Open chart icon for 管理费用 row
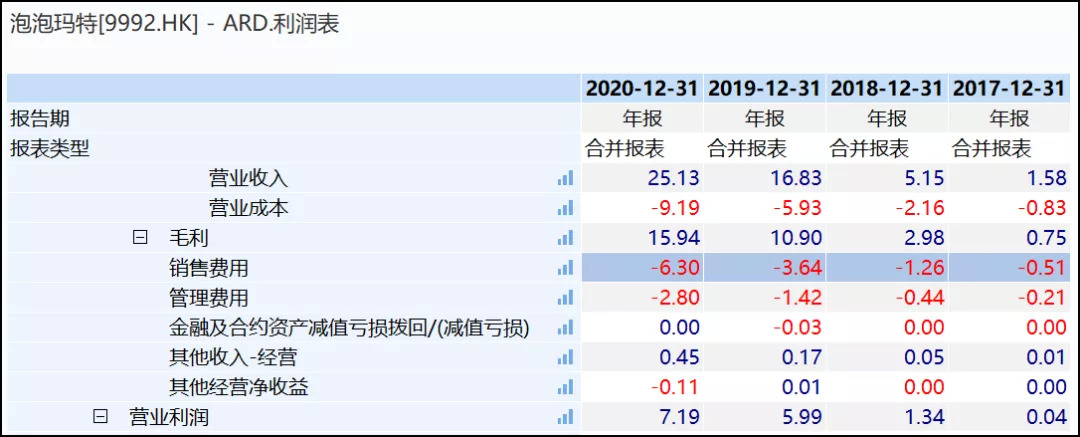Image resolution: width=1080 pixels, height=437 pixels. [566, 298]
